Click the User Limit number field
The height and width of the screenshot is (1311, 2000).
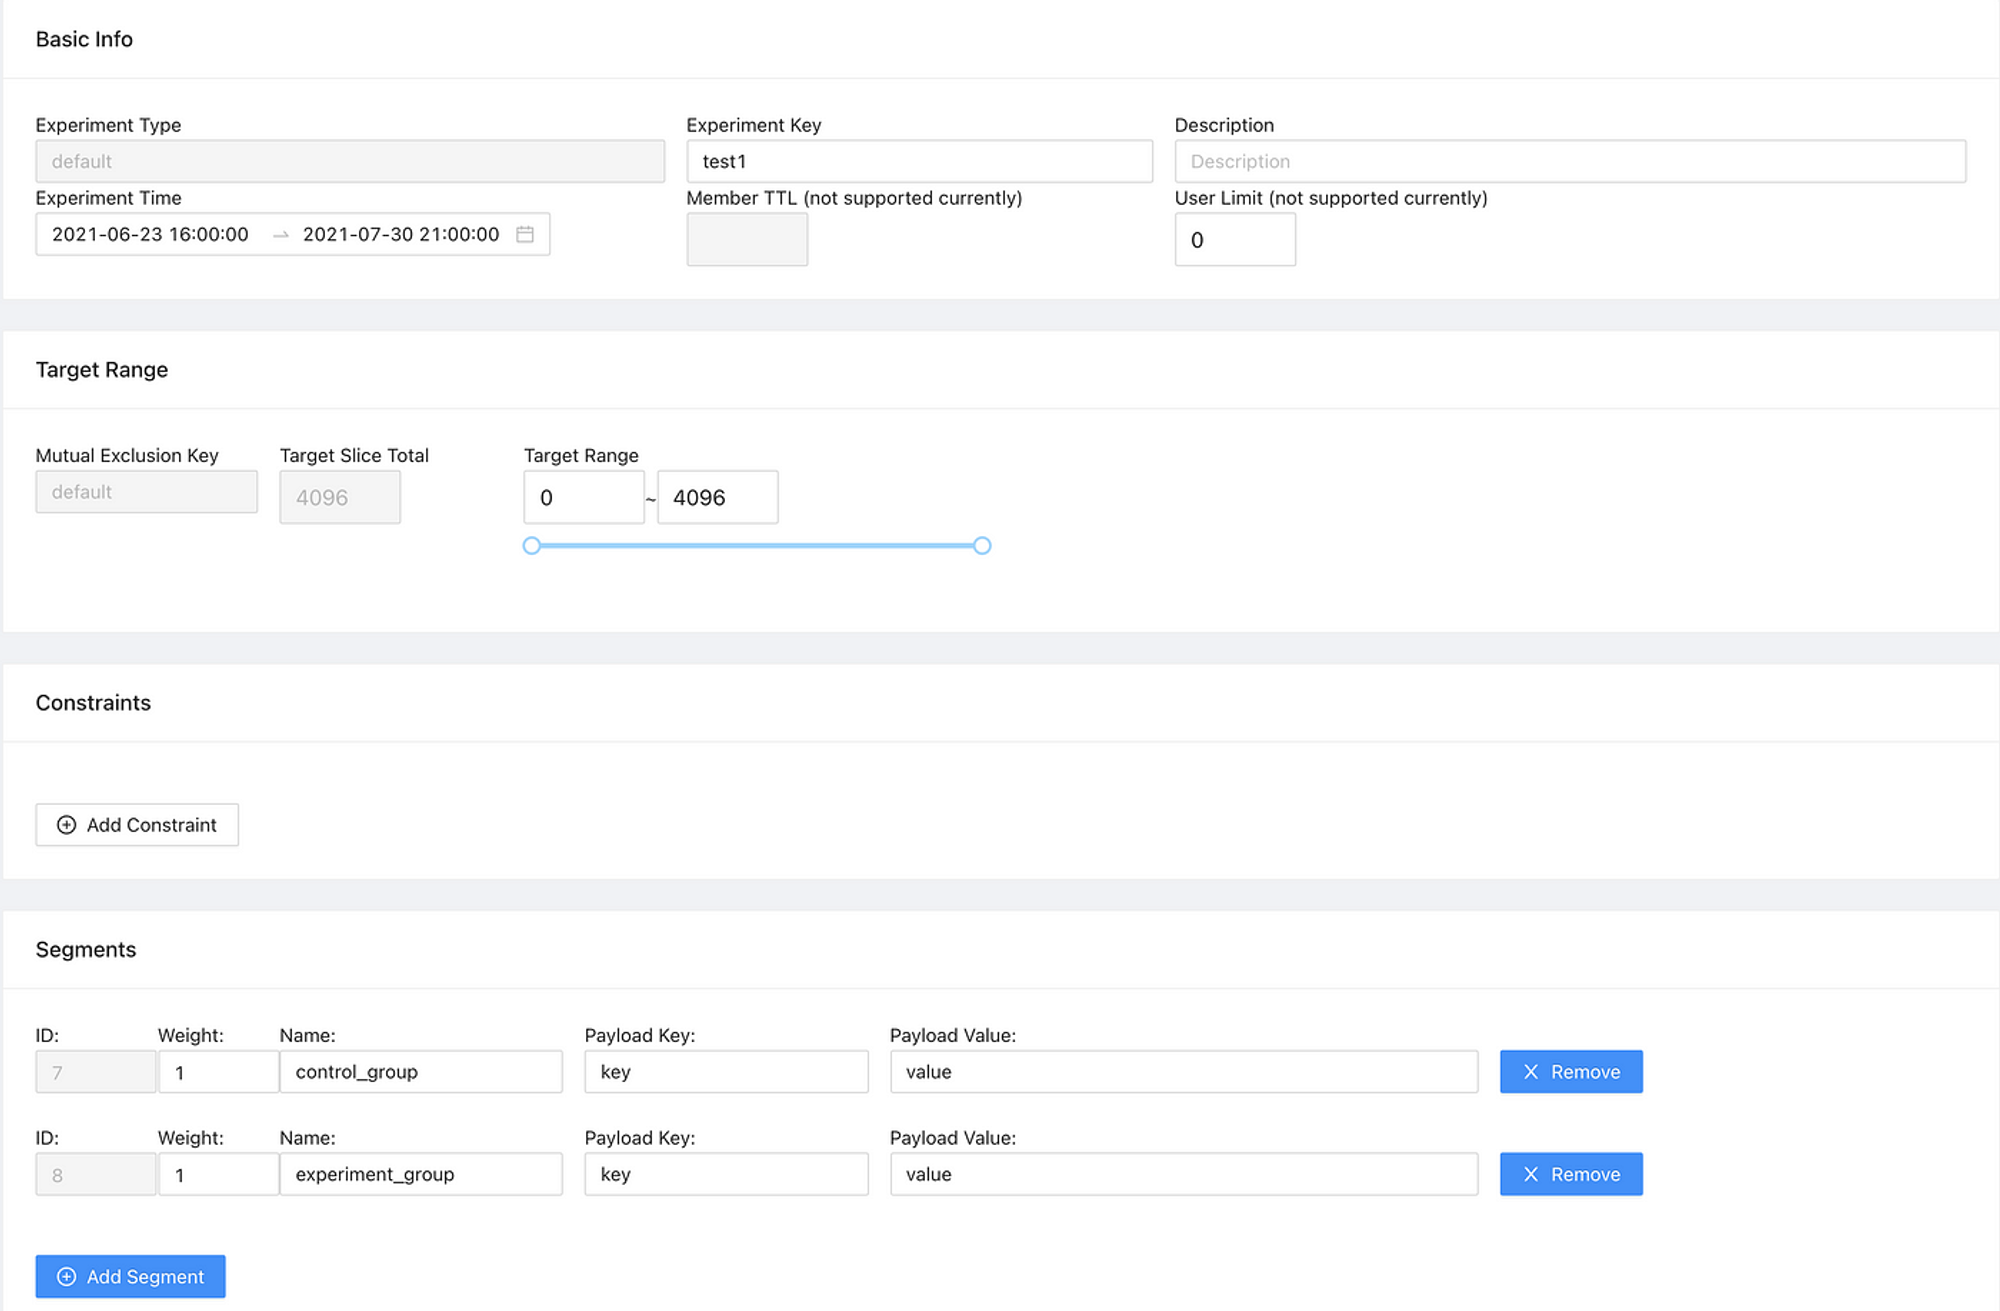[1234, 240]
